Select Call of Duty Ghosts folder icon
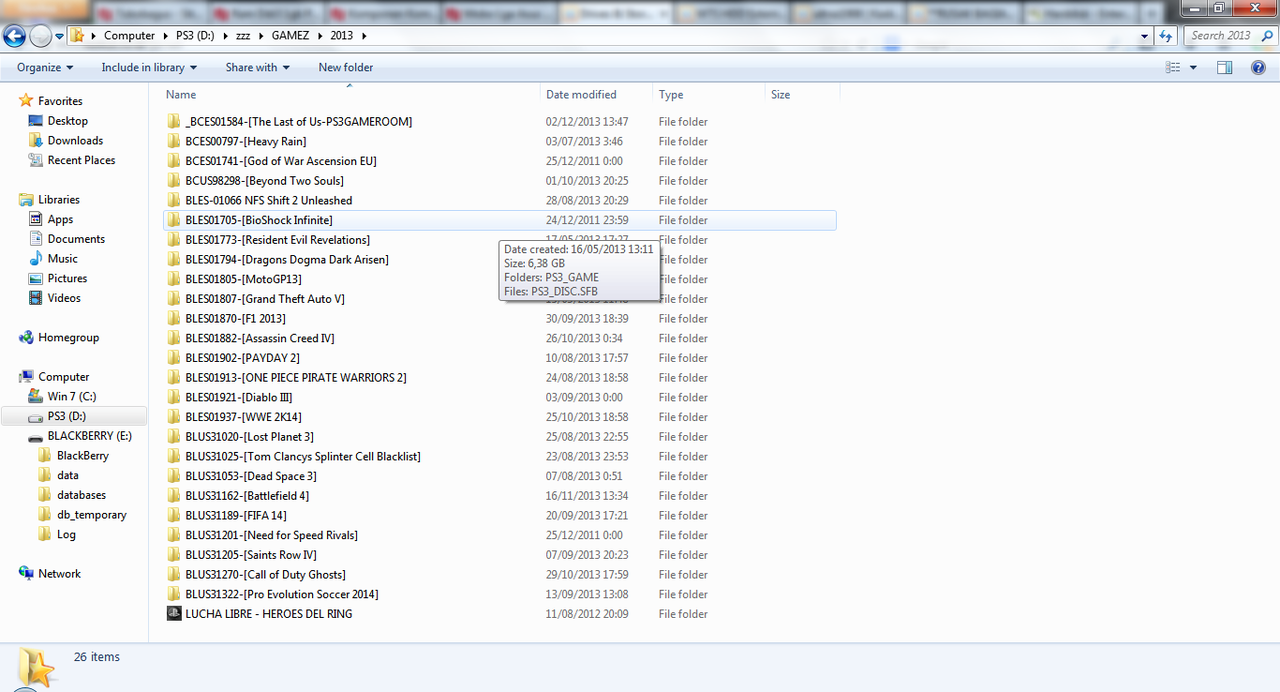1280x692 pixels. [174, 574]
